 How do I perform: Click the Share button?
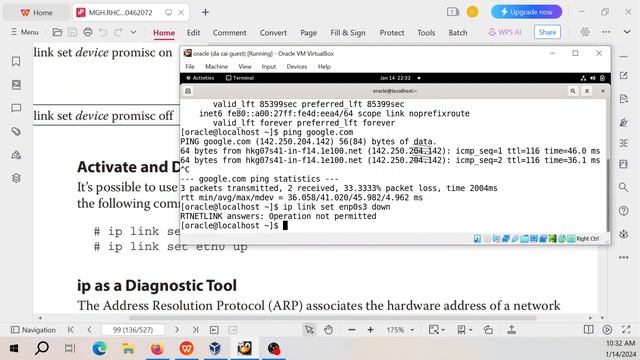pos(547,32)
